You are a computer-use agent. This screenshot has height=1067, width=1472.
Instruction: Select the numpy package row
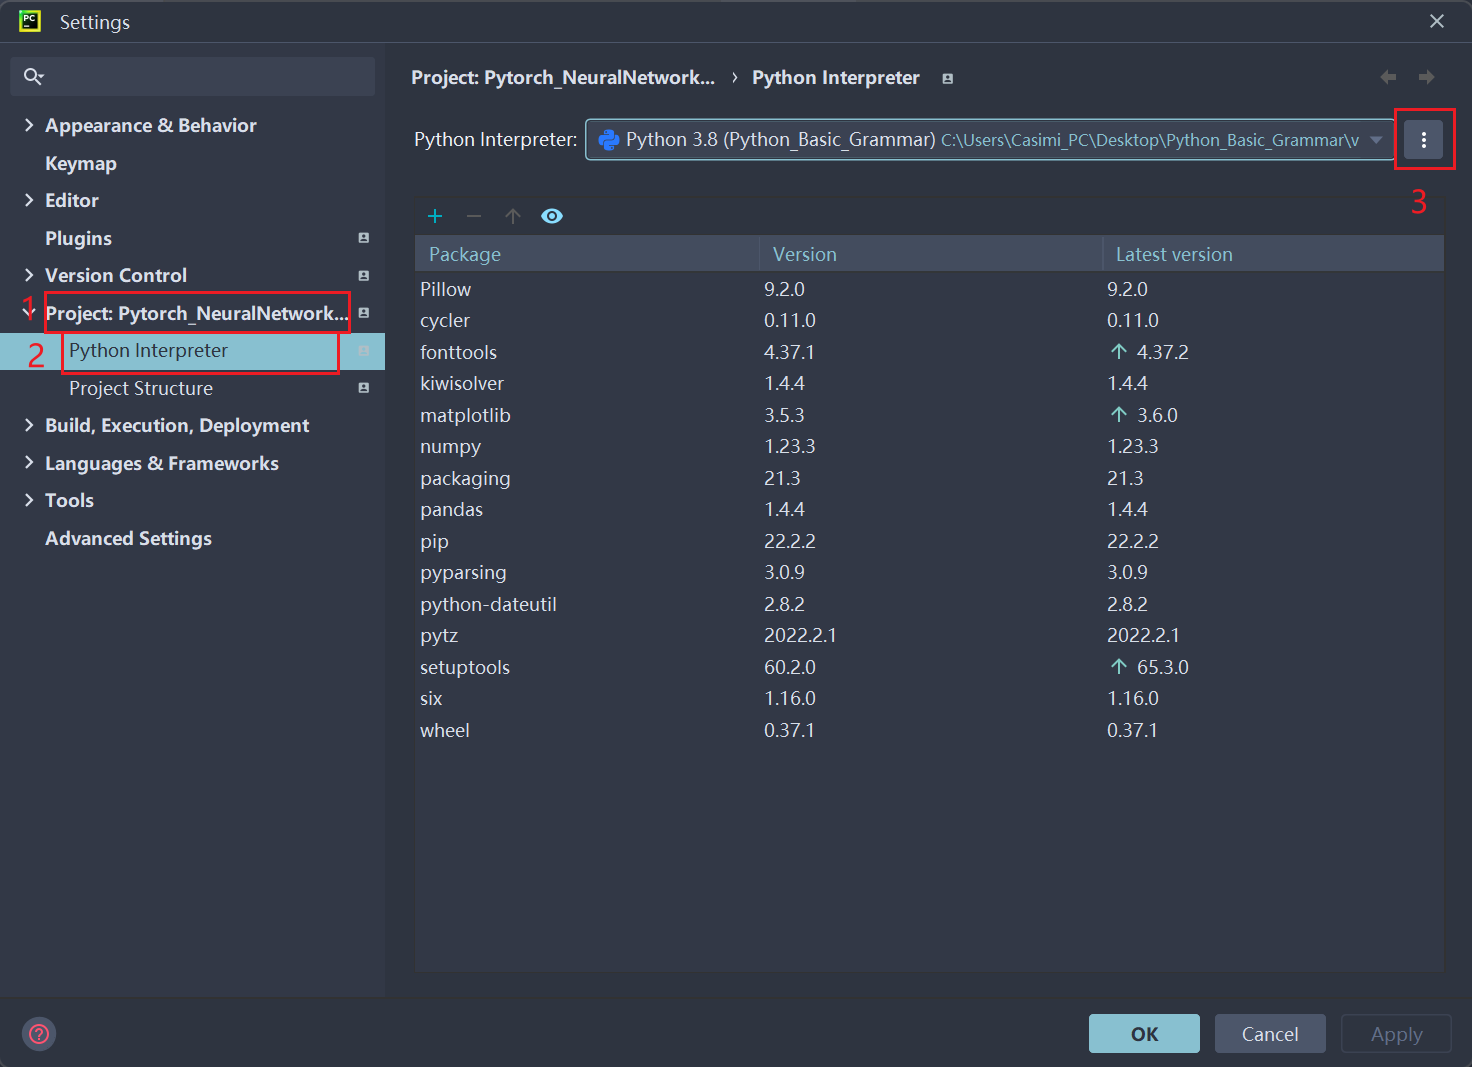pyautogui.click(x=929, y=446)
